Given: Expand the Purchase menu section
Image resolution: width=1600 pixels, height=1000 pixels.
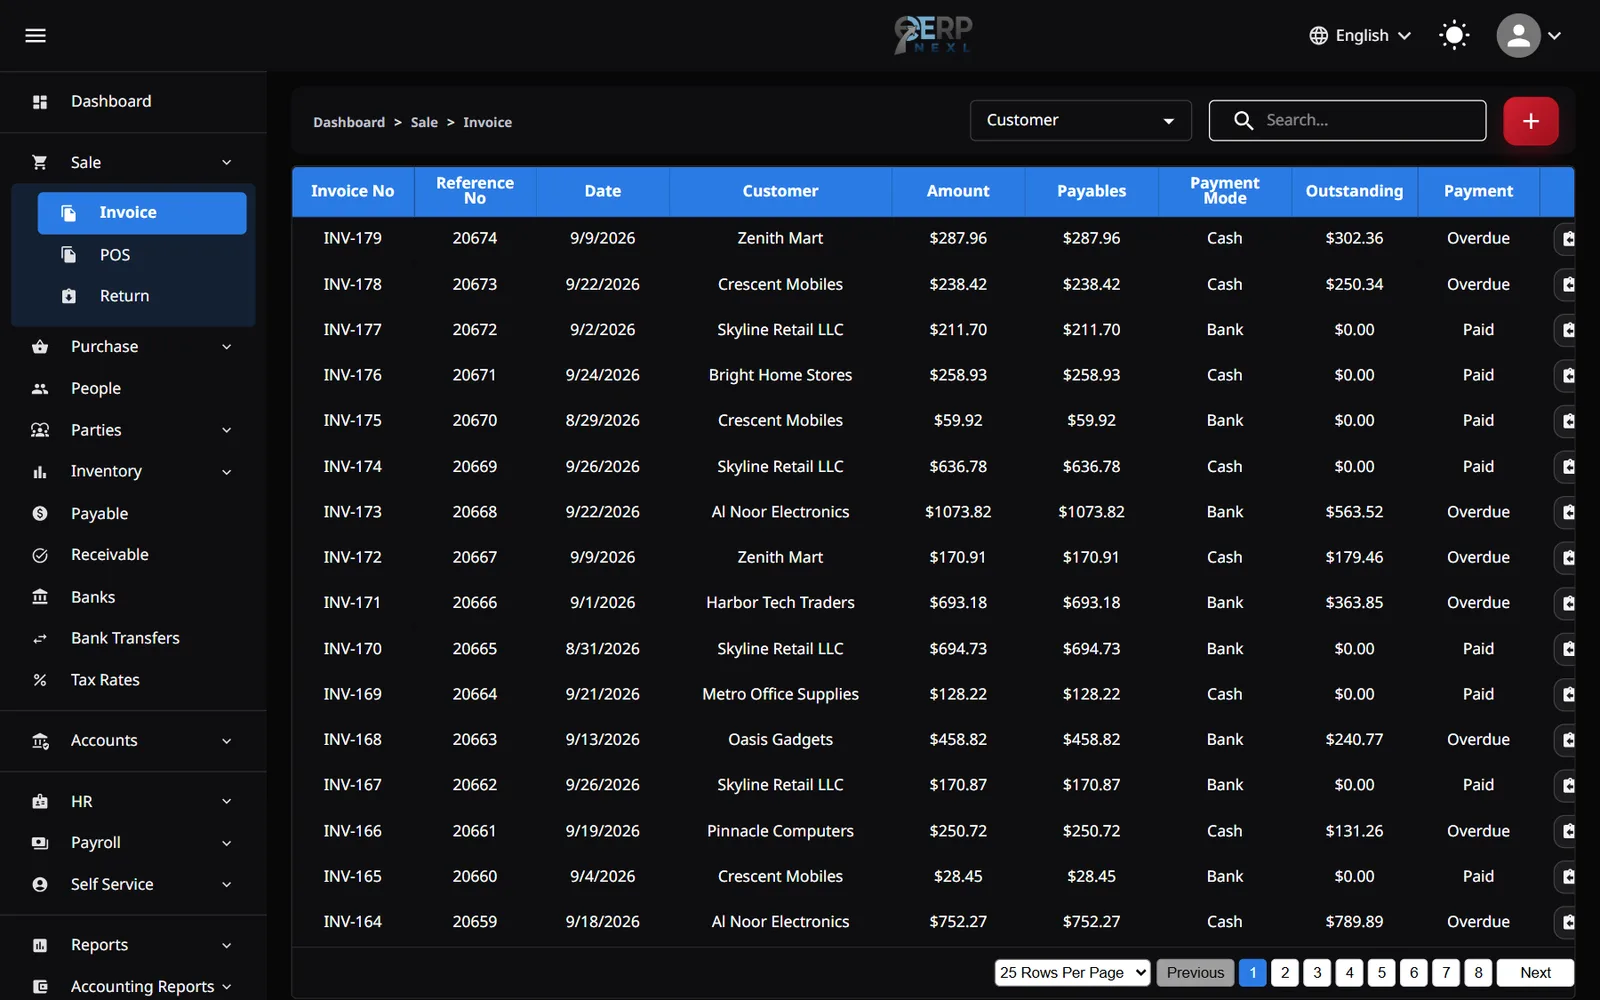Looking at the screenshot, I should tap(134, 347).
